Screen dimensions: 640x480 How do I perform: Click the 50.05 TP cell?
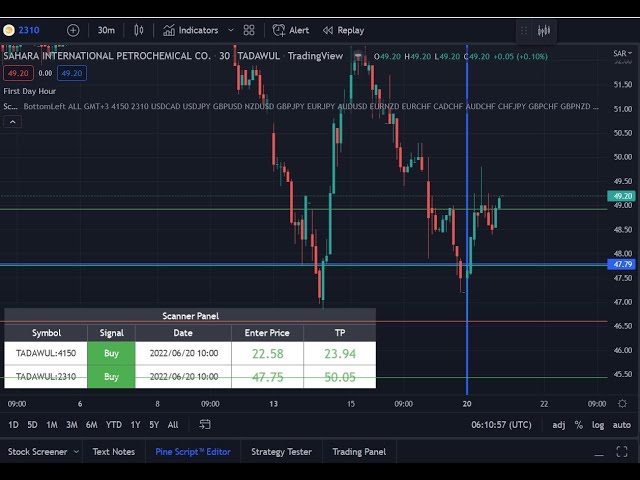pyautogui.click(x=340, y=377)
